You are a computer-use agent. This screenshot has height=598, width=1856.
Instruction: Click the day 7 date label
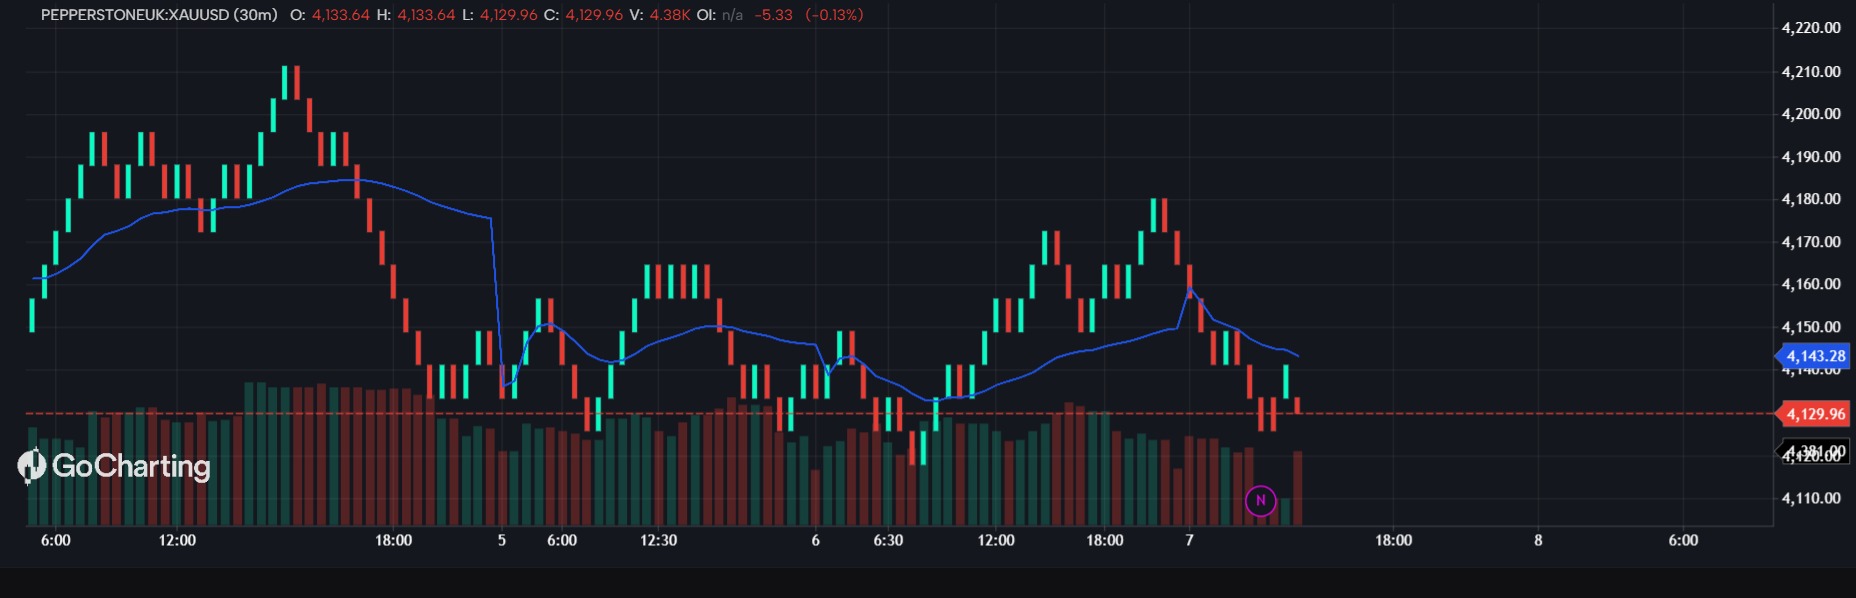1189,540
